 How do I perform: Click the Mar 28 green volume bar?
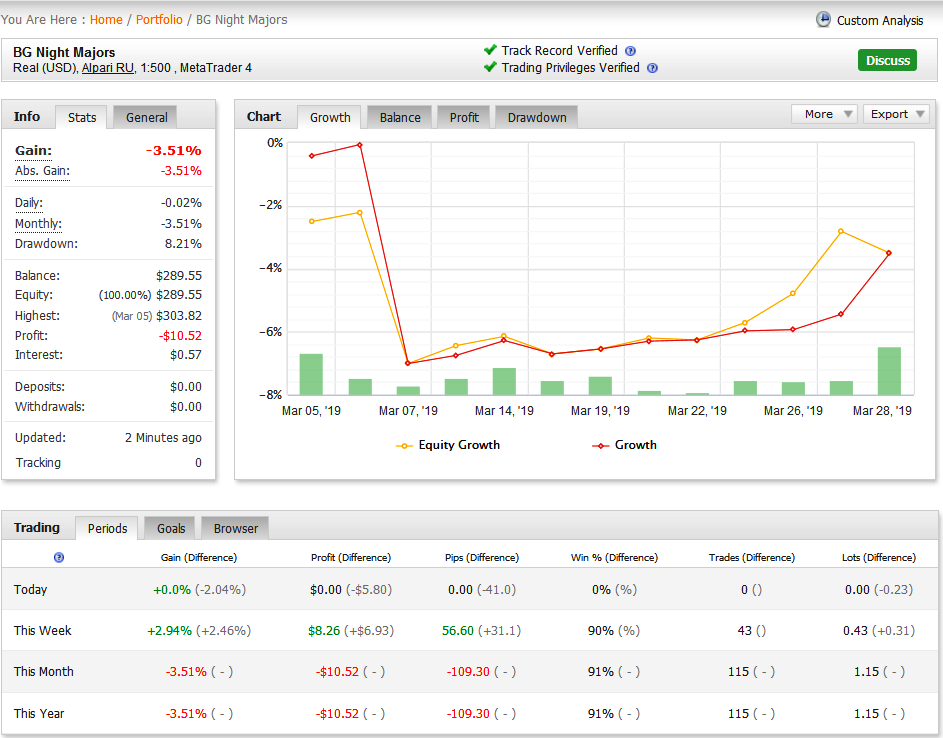click(889, 371)
